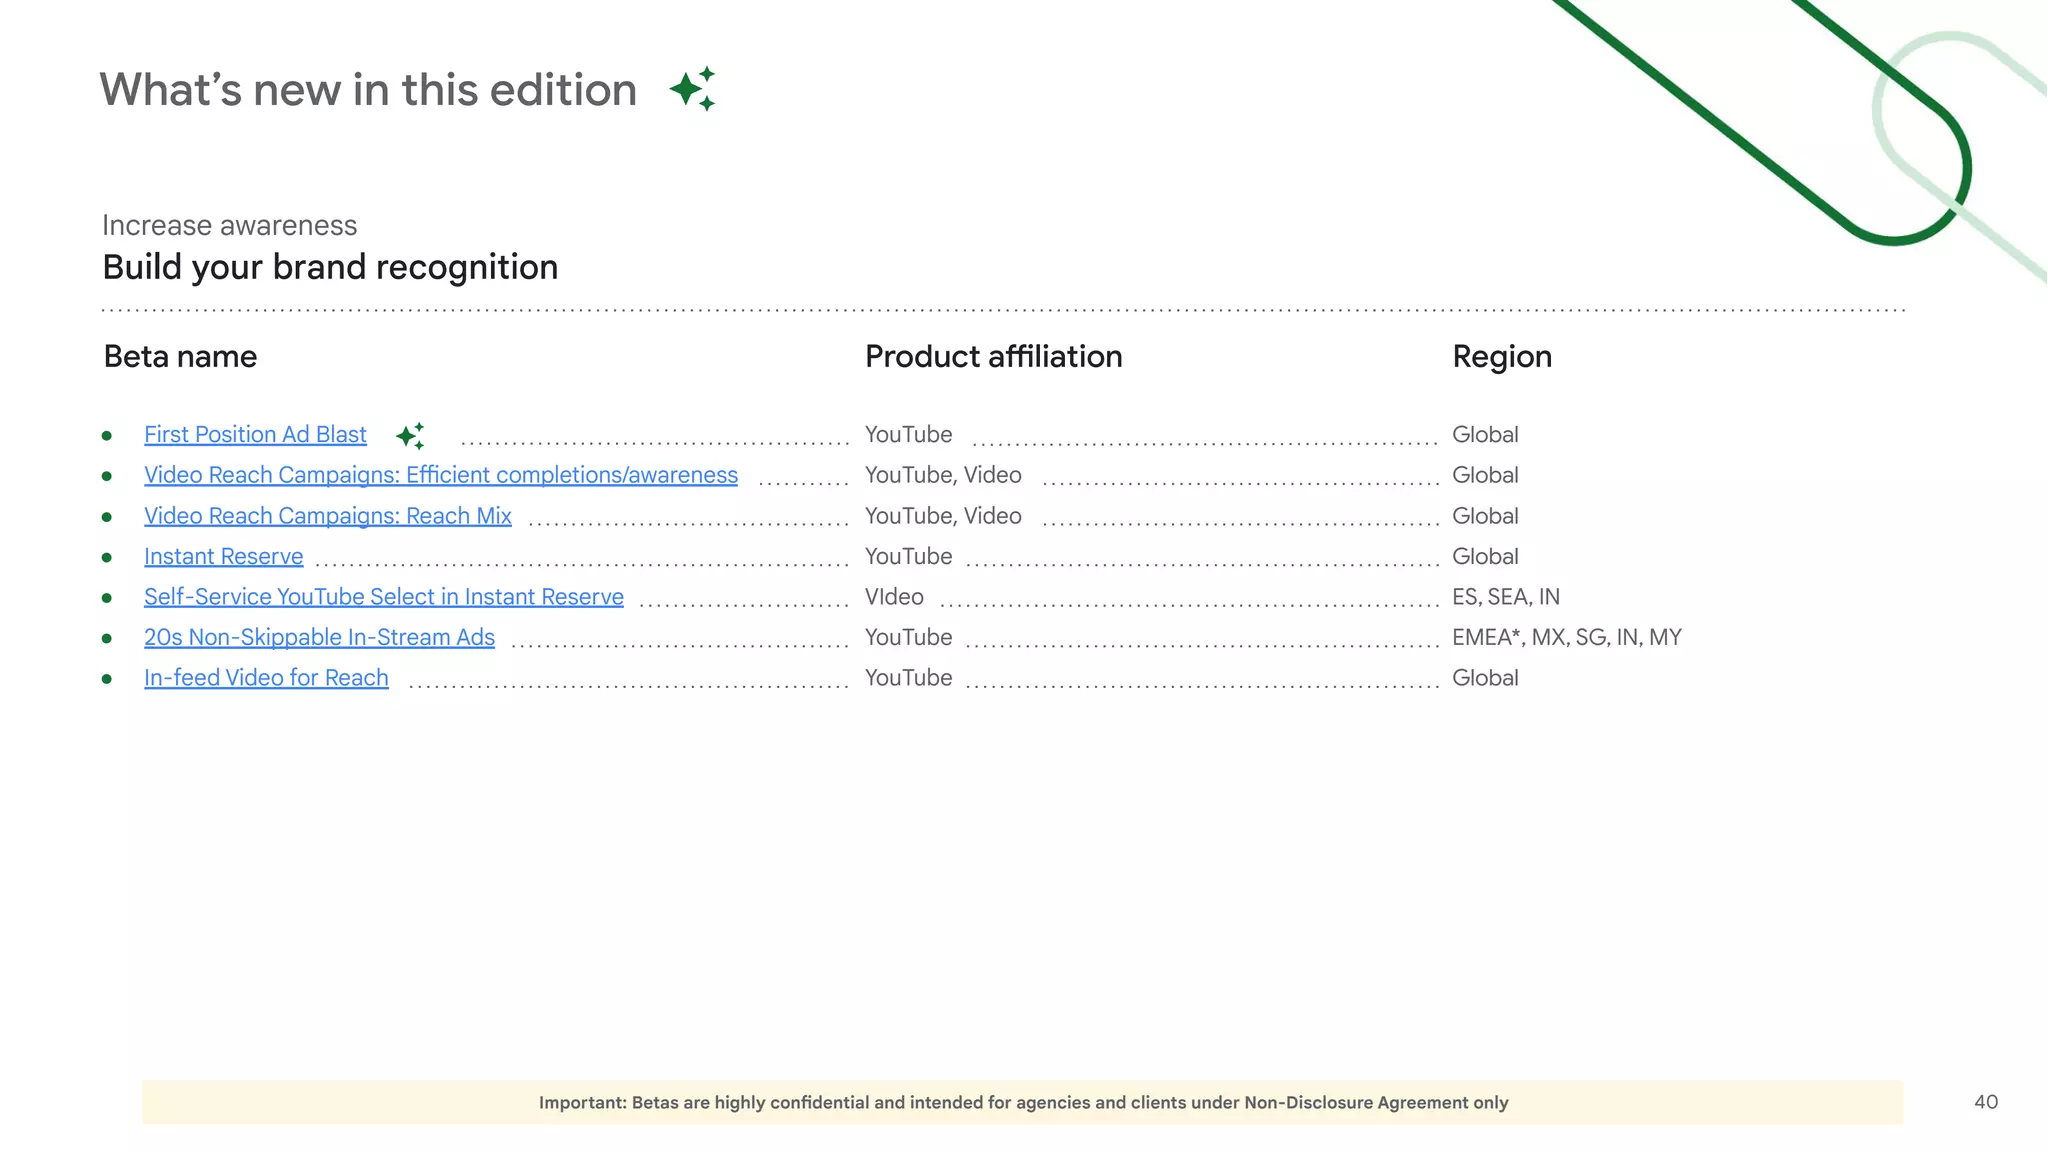Open the First Position Ad Blast link
Viewport: 2048px width, 1152px height.
tap(255, 435)
